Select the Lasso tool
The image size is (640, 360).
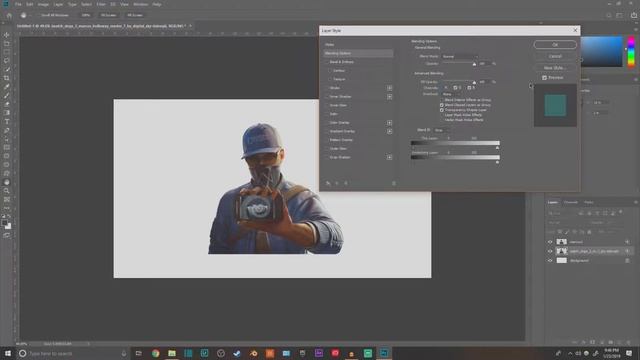[7, 60]
